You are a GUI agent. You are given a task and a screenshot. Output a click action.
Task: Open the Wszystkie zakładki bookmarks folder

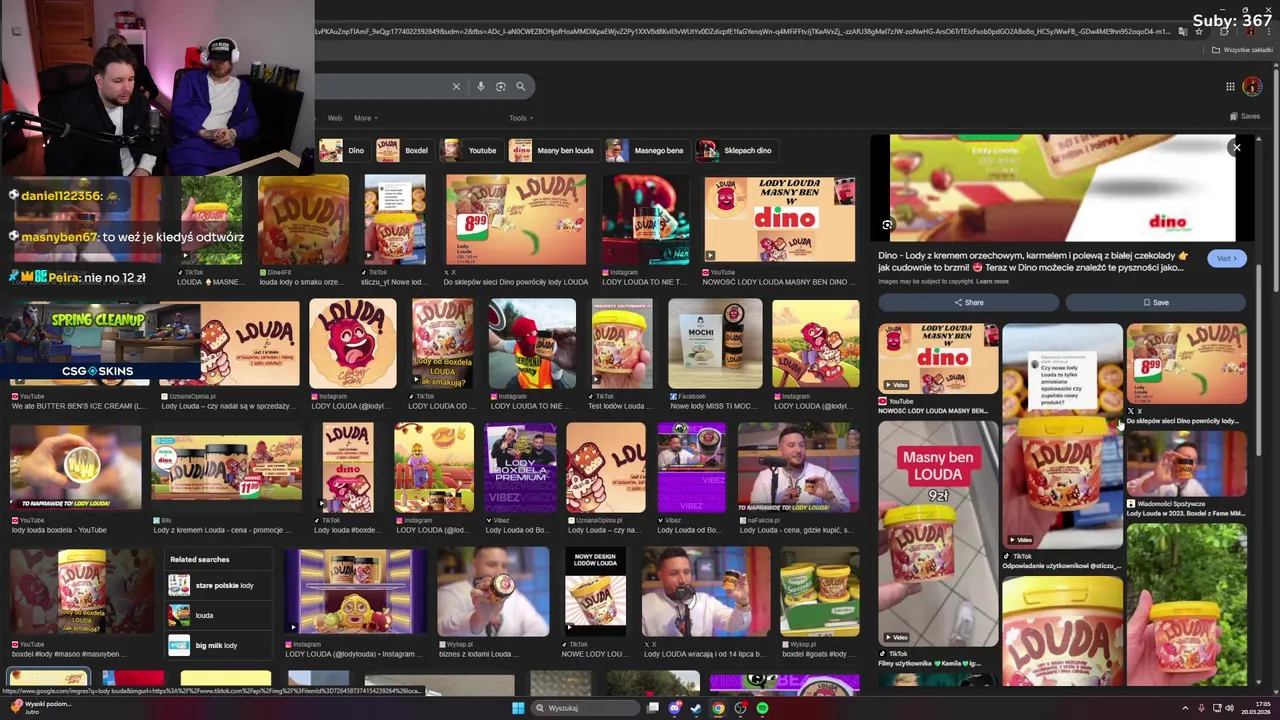coord(1243,50)
